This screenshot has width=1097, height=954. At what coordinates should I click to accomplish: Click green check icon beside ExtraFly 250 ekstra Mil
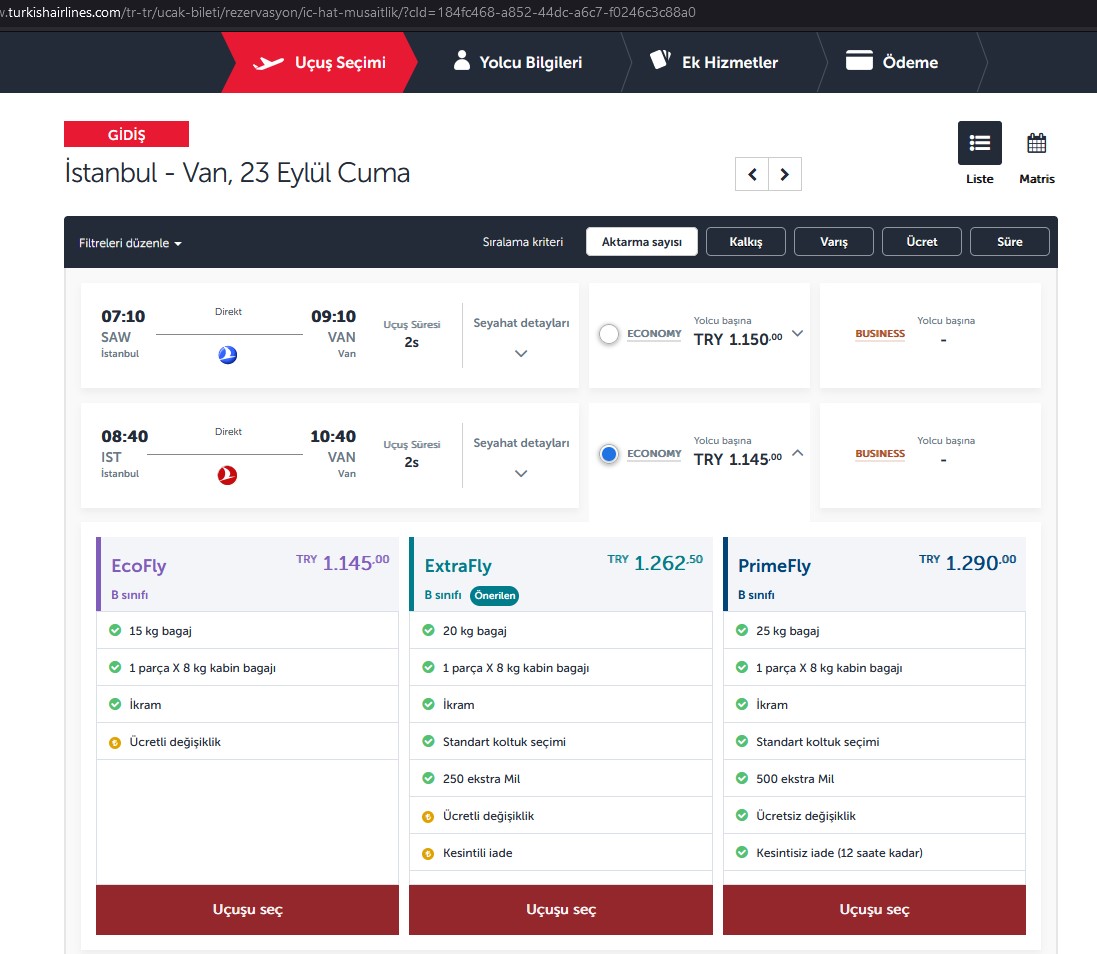tap(428, 778)
